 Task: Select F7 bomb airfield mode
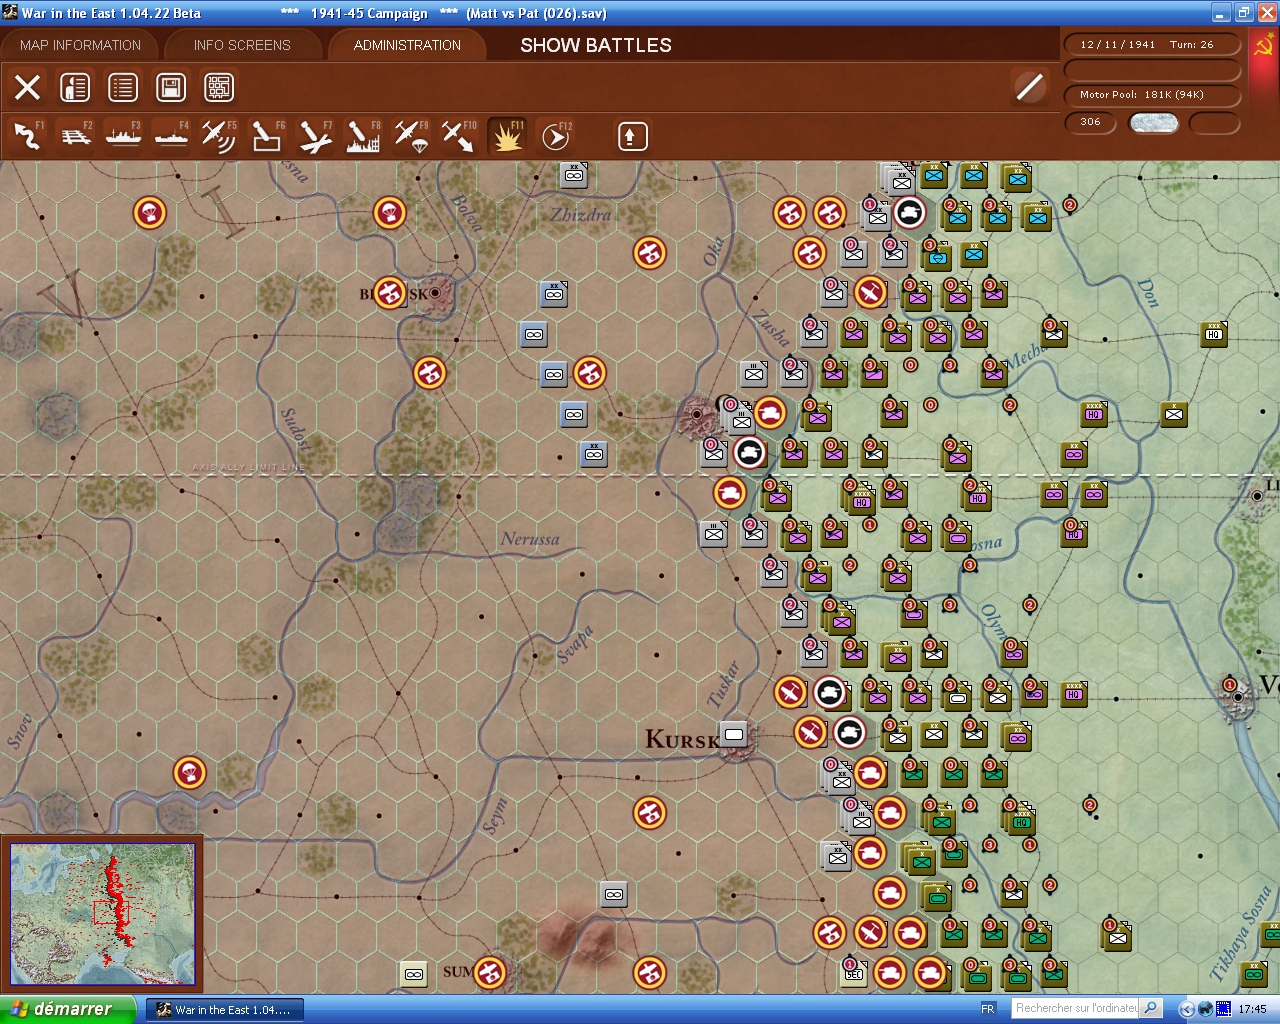[315, 136]
